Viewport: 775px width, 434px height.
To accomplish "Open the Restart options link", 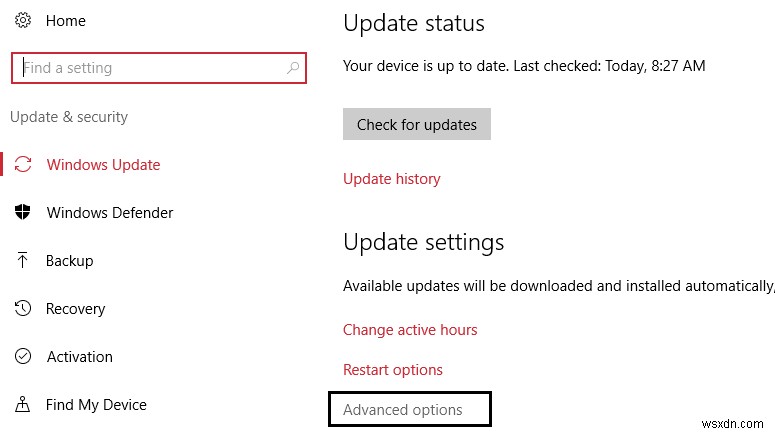I will coord(392,370).
